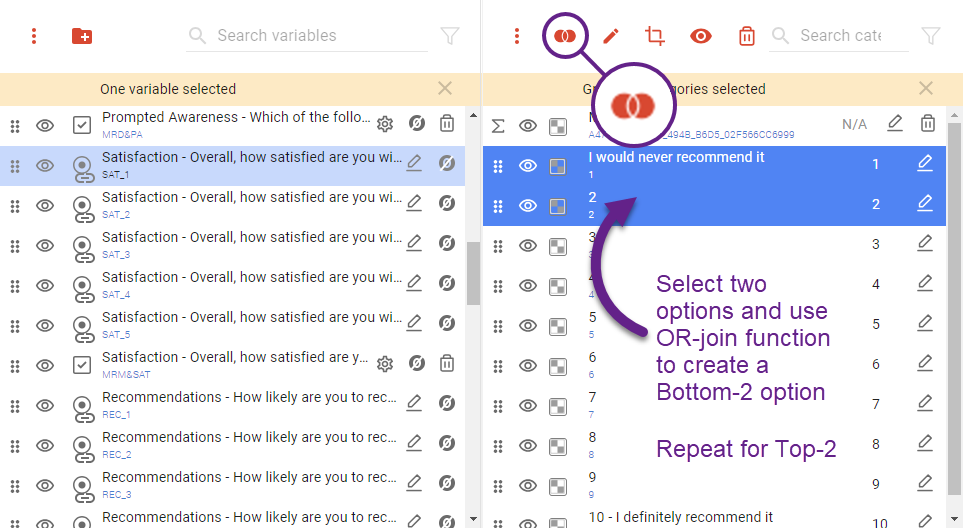
Task: Click the red eye visibility icon in toolbar
Action: (x=701, y=36)
